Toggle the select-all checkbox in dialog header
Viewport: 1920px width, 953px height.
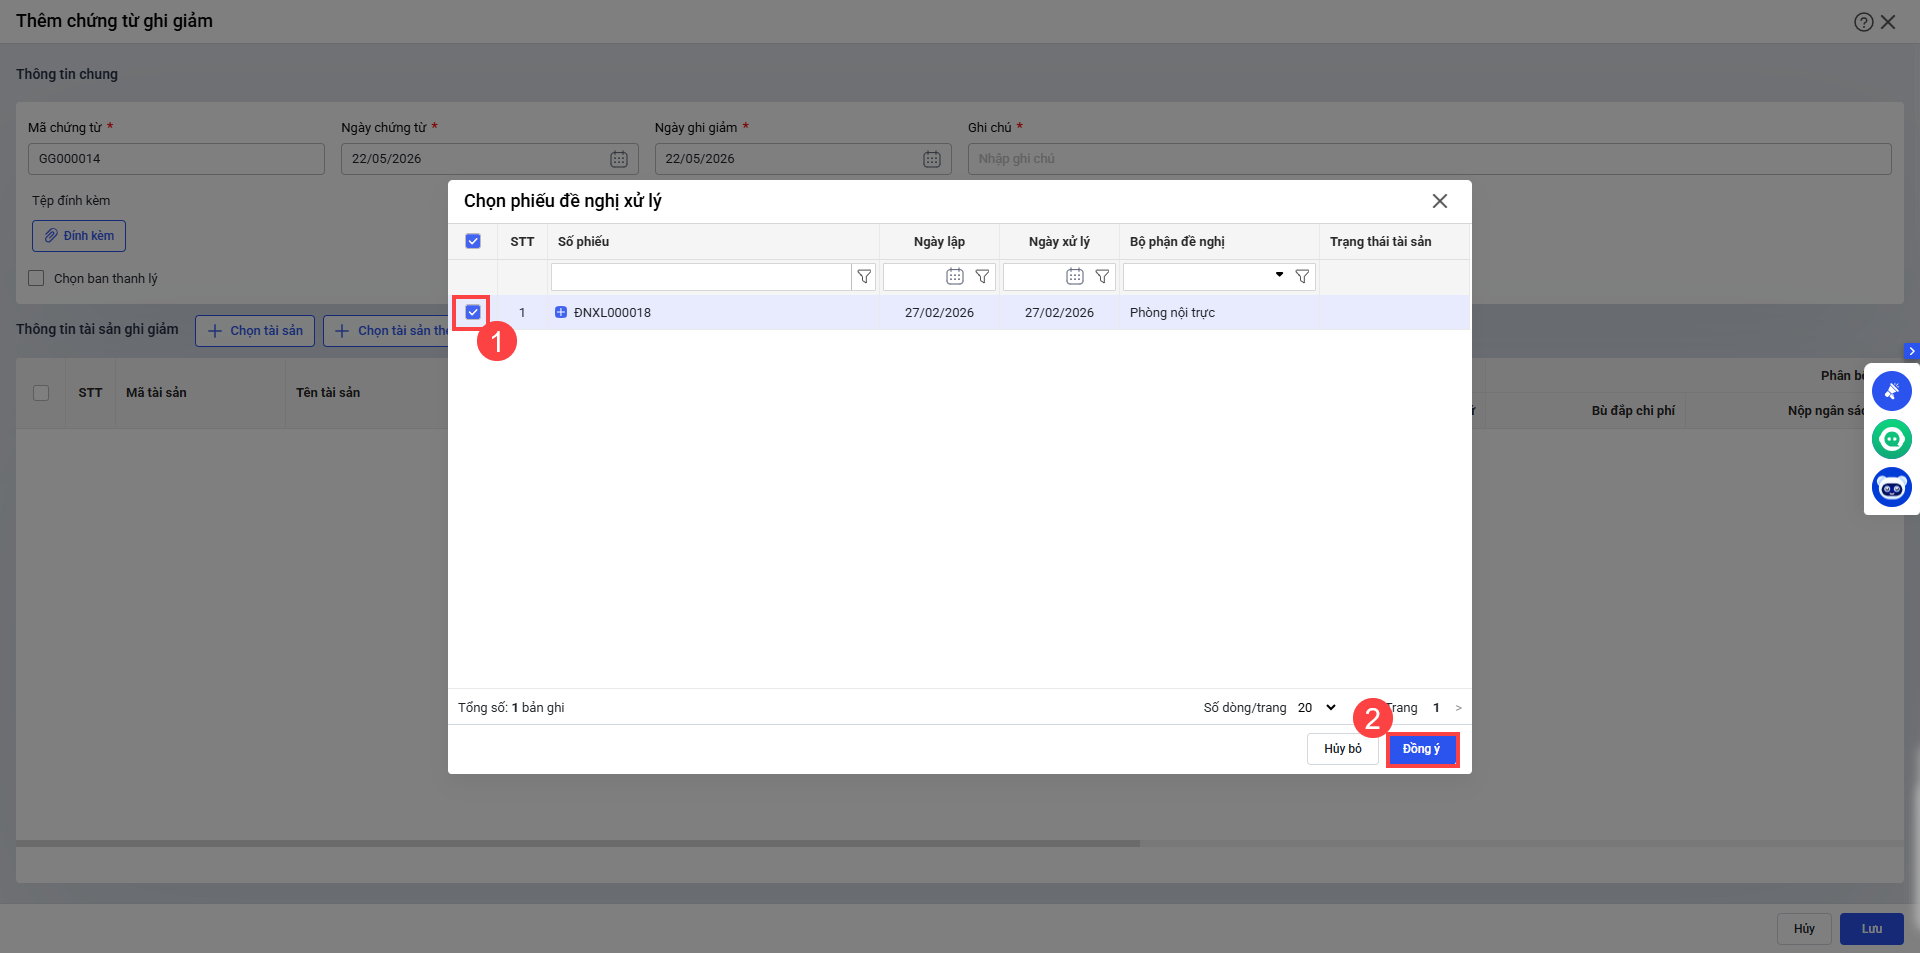pos(473,241)
